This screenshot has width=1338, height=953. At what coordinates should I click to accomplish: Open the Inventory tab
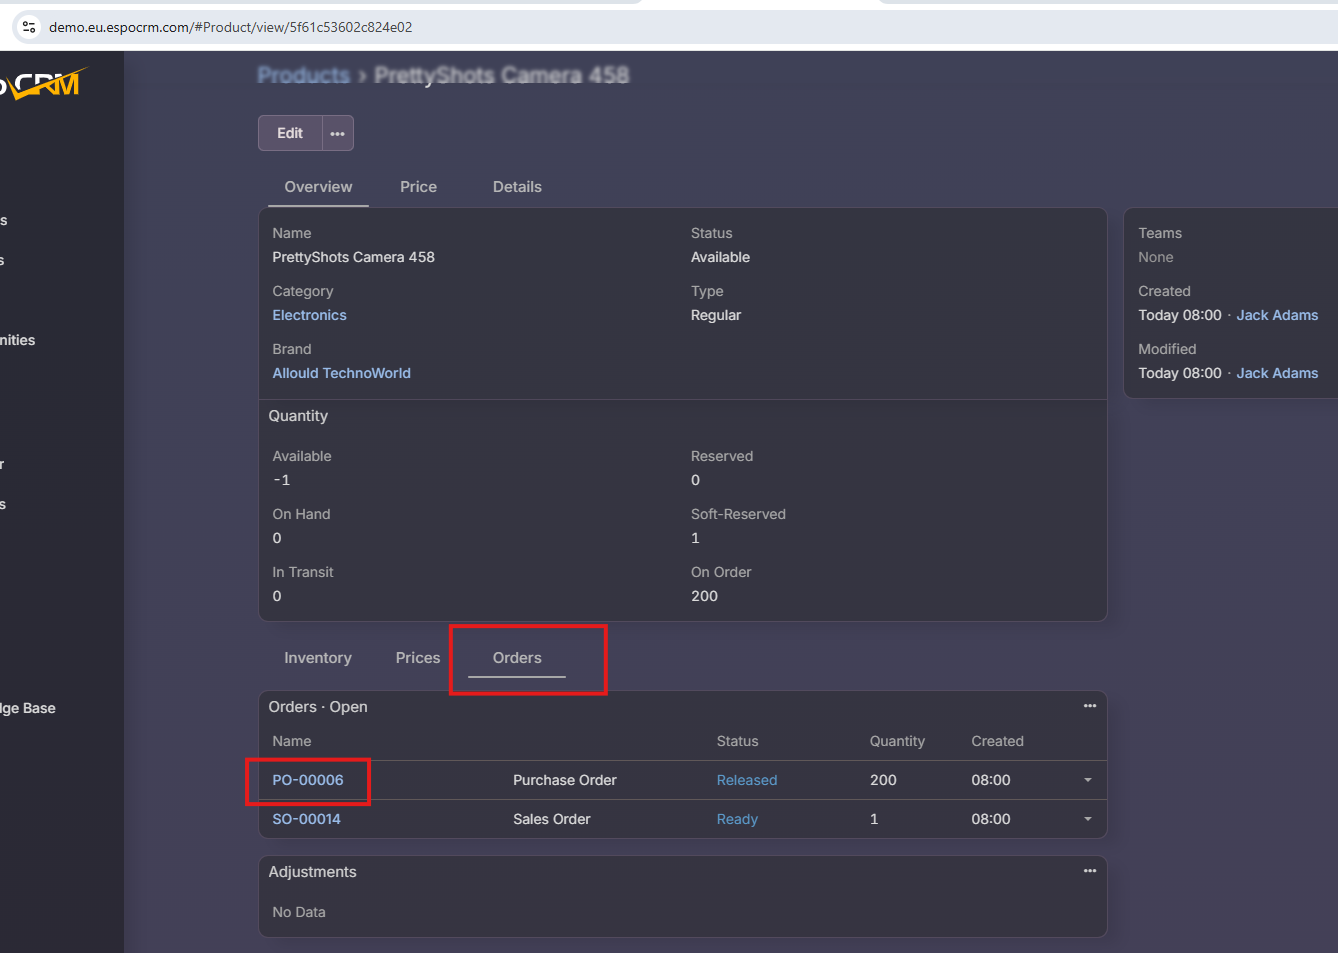click(318, 658)
